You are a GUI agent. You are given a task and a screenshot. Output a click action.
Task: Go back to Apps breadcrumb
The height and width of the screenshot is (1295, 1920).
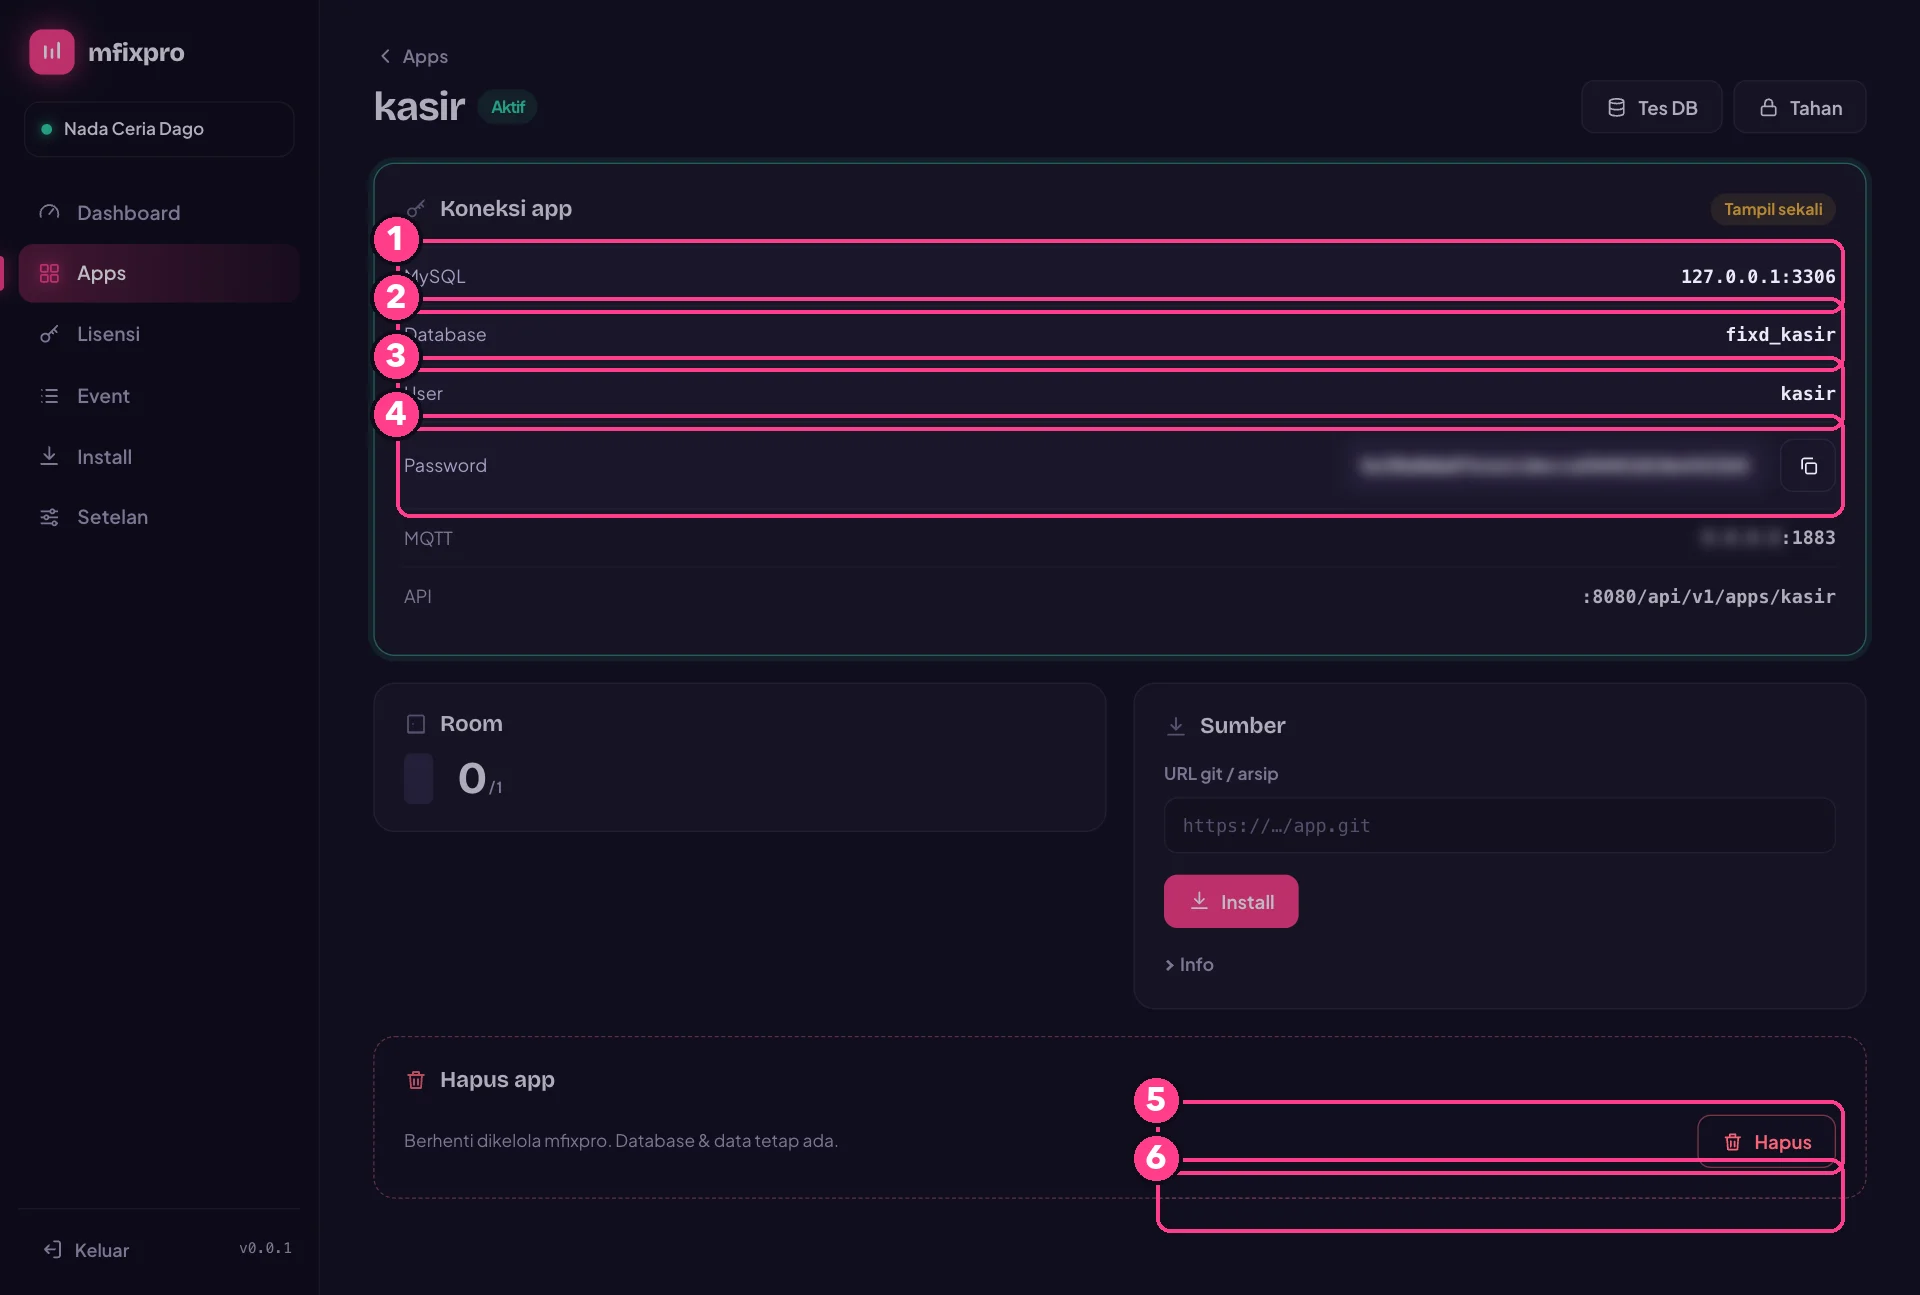pos(413,56)
